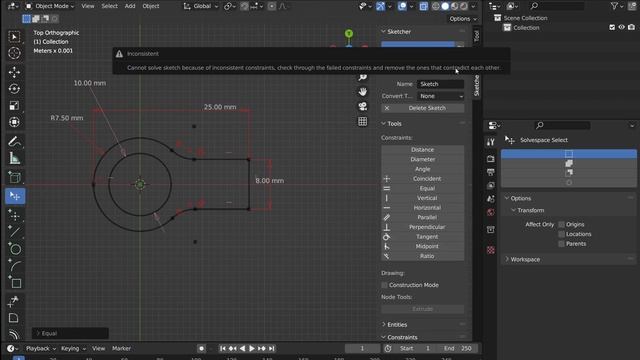Select the Annotate tool
Viewport: 640px width, 360px height.
[14, 142]
